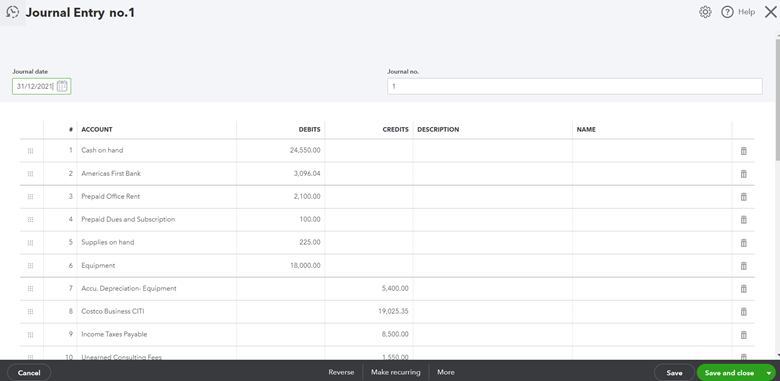Select the Cash on hand account cell
780x381 pixels.
point(157,150)
